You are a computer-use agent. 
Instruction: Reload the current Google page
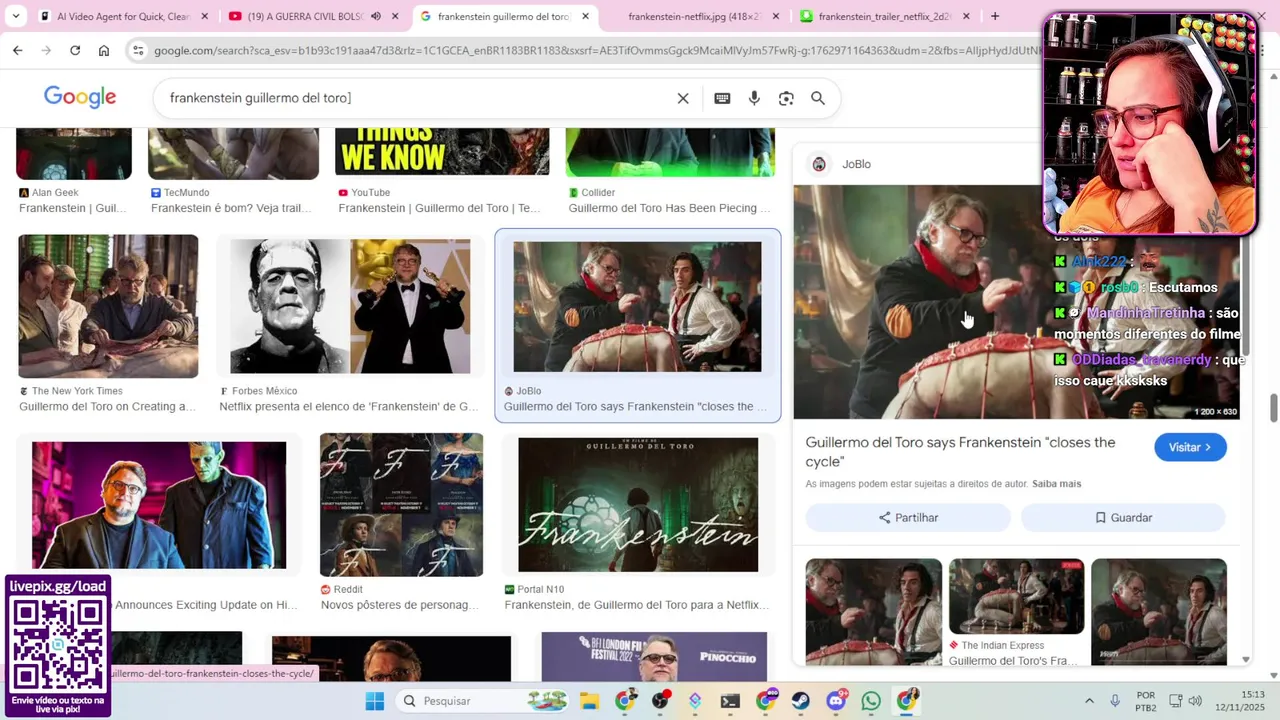coord(75,50)
